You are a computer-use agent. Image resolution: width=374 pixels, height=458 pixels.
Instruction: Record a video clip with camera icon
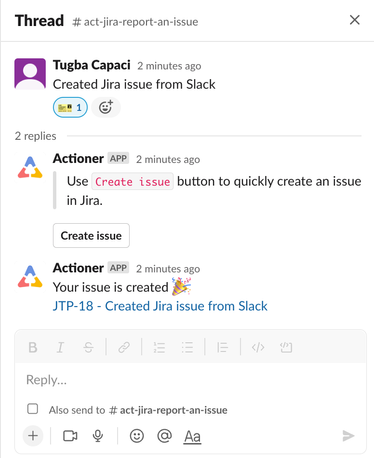pyautogui.click(x=70, y=436)
